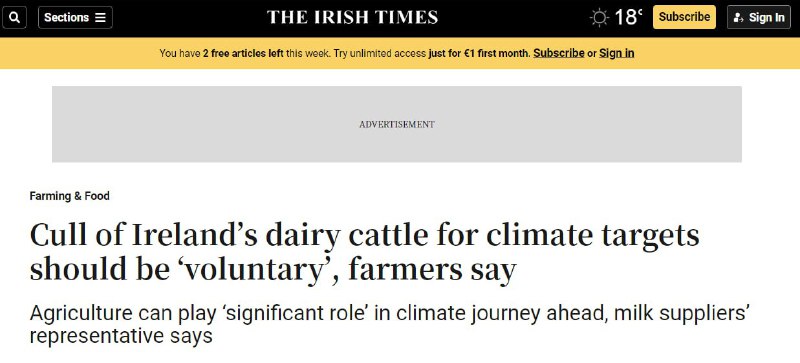Screen dimensions: 800x363
Task: Click the search magnifier icon
Action: pos(14,17)
